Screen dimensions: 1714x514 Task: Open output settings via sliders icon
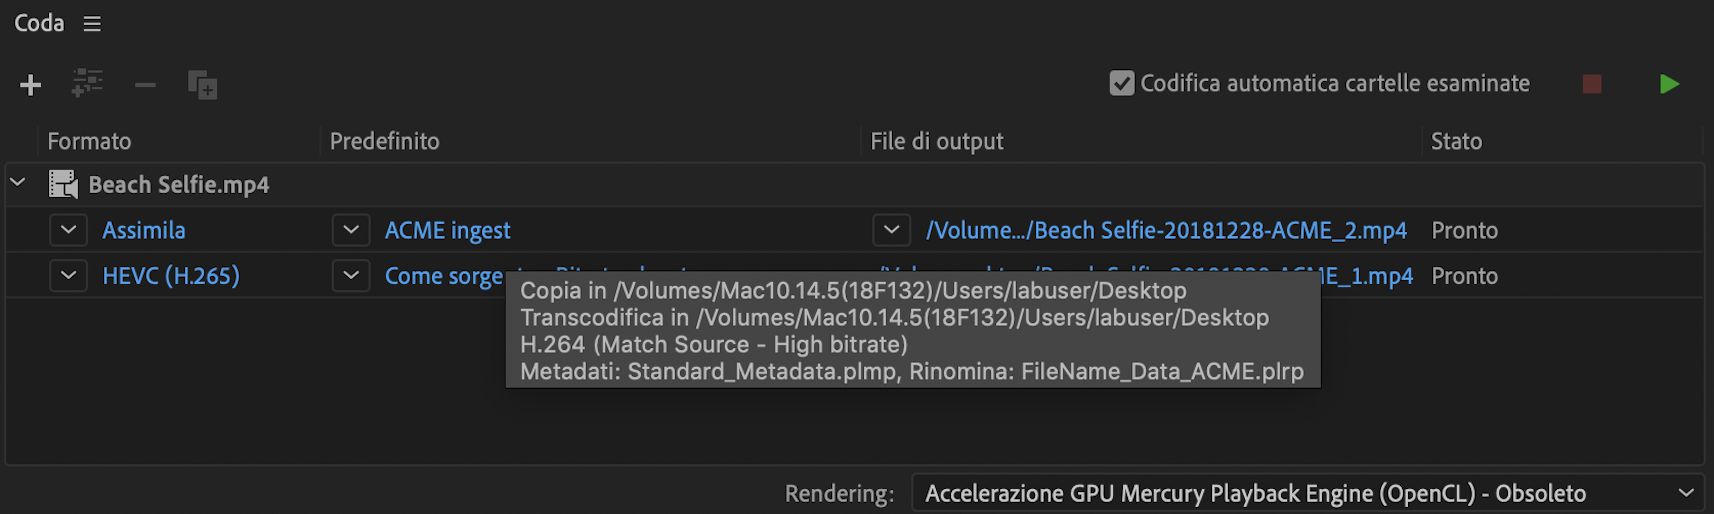[88, 84]
